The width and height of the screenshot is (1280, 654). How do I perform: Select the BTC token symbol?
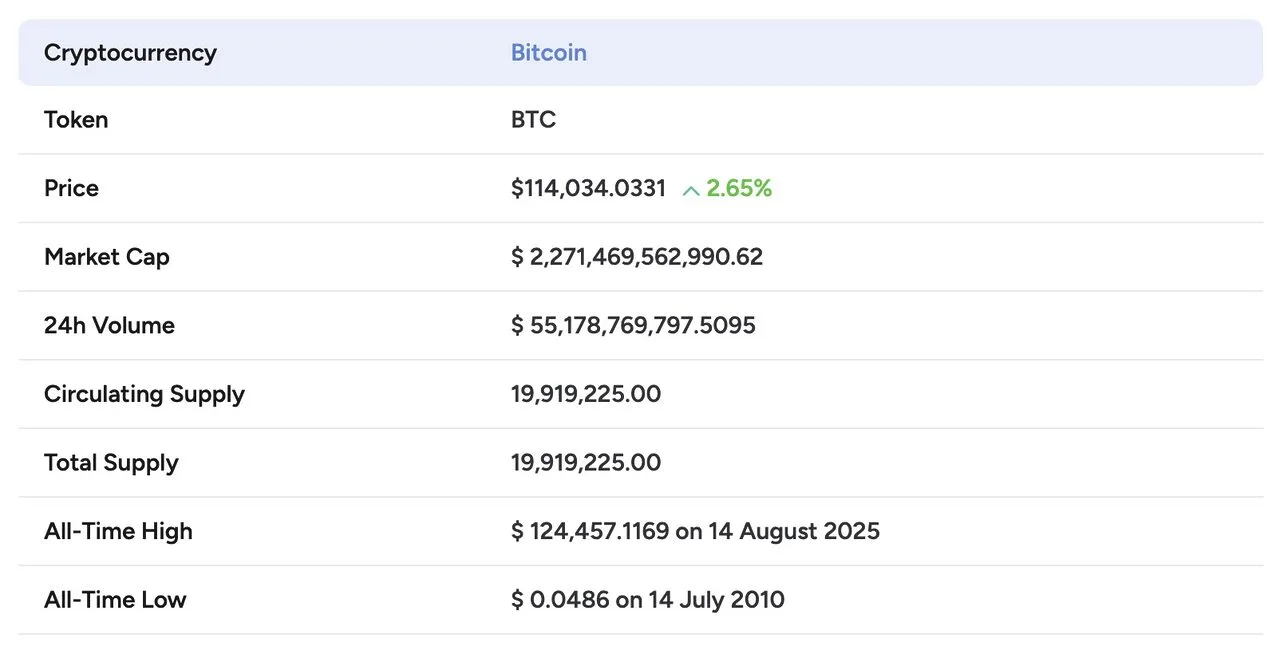[533, 120]
